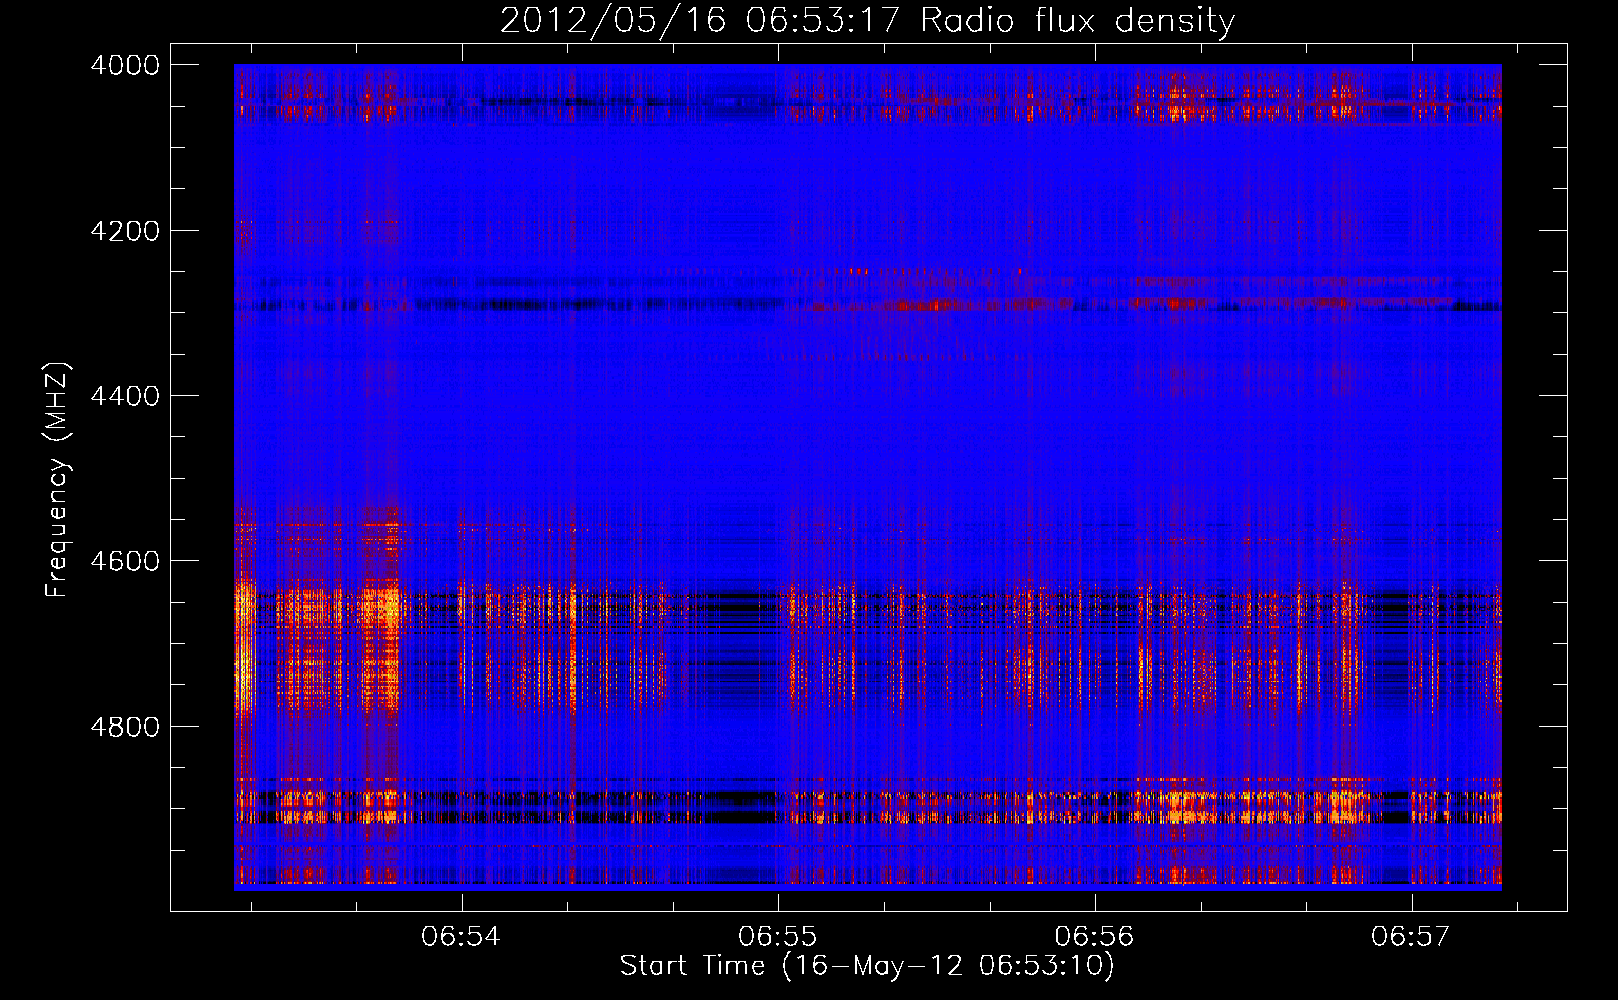1618x1000 pixels.
Task: Click the 4600 frequency tick label
Action: click(125, 561)
